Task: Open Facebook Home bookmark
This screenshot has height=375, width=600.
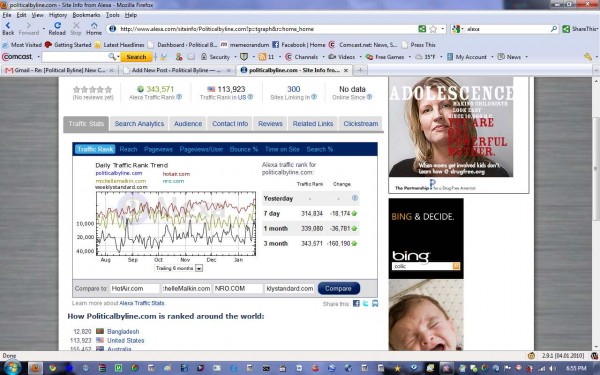Action: click(x=298, y=45)
